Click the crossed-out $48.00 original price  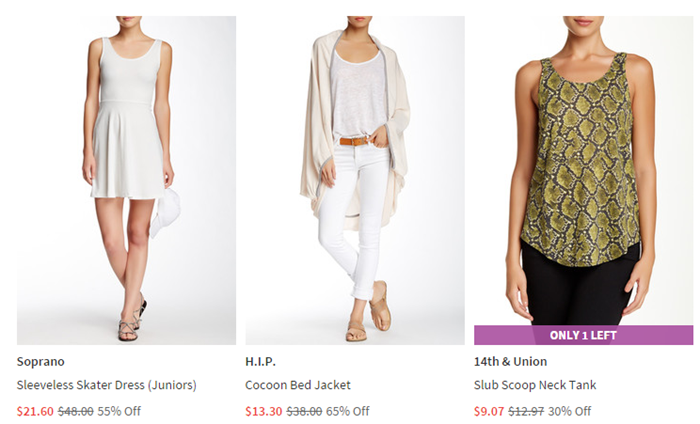pos(76,411)
